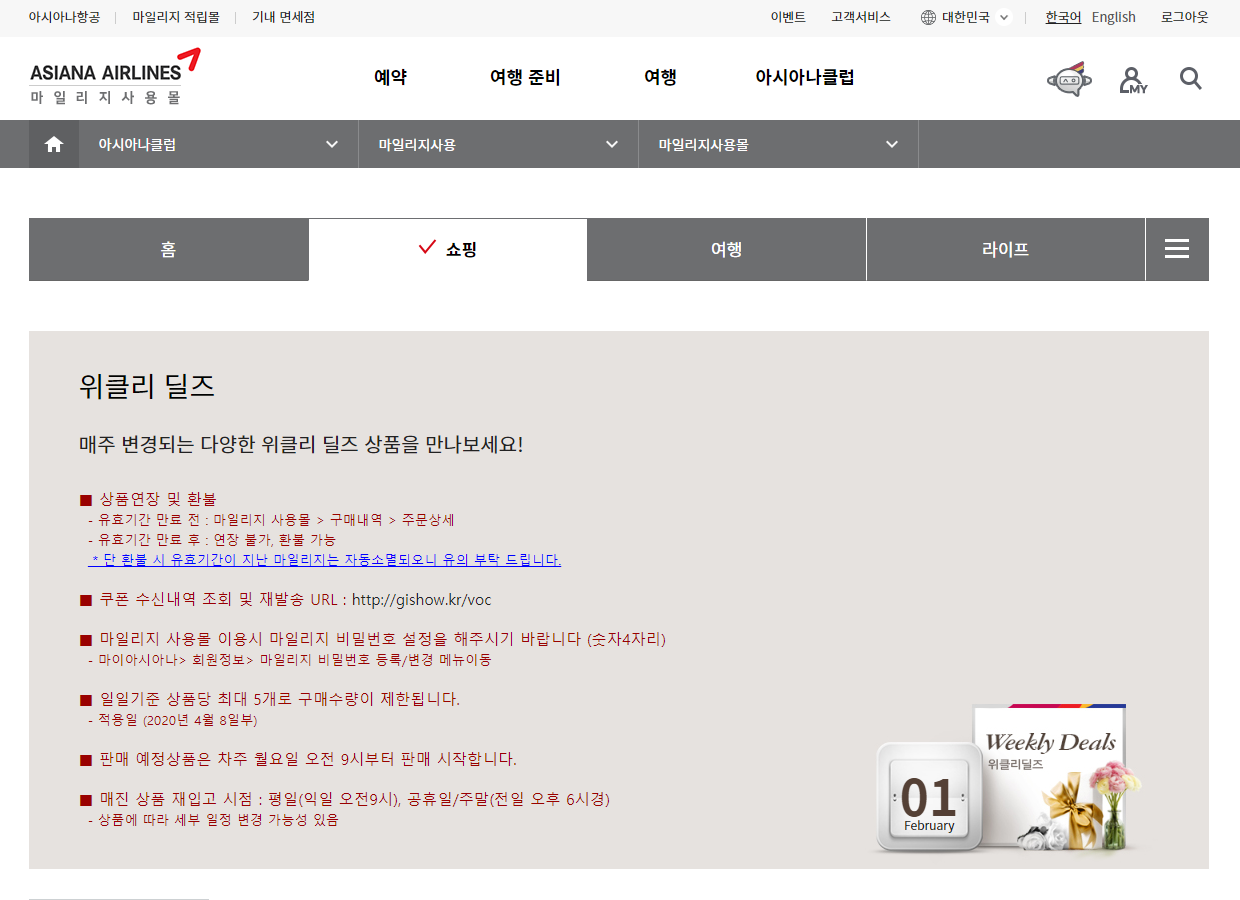The image size is (1240, 900).
Task: Click the gishow.kr/voc coupon URL text
Action: [x=421, y=600]
